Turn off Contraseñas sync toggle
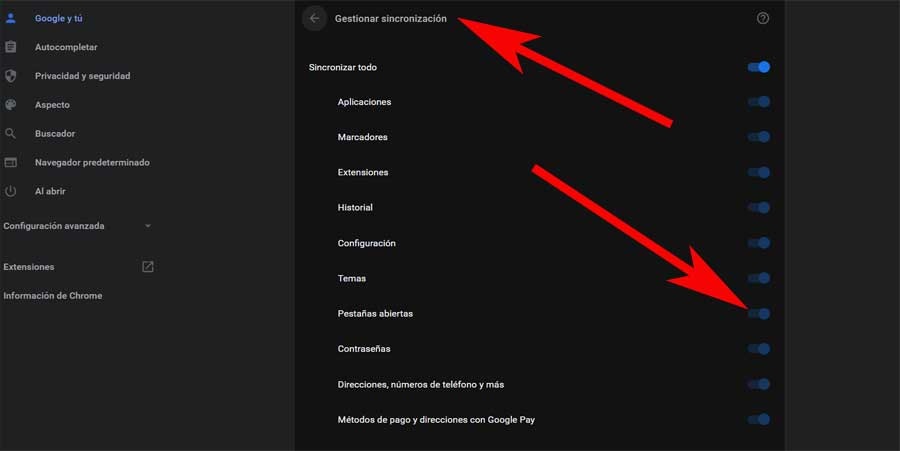The image size is (900, 451). 758,349
